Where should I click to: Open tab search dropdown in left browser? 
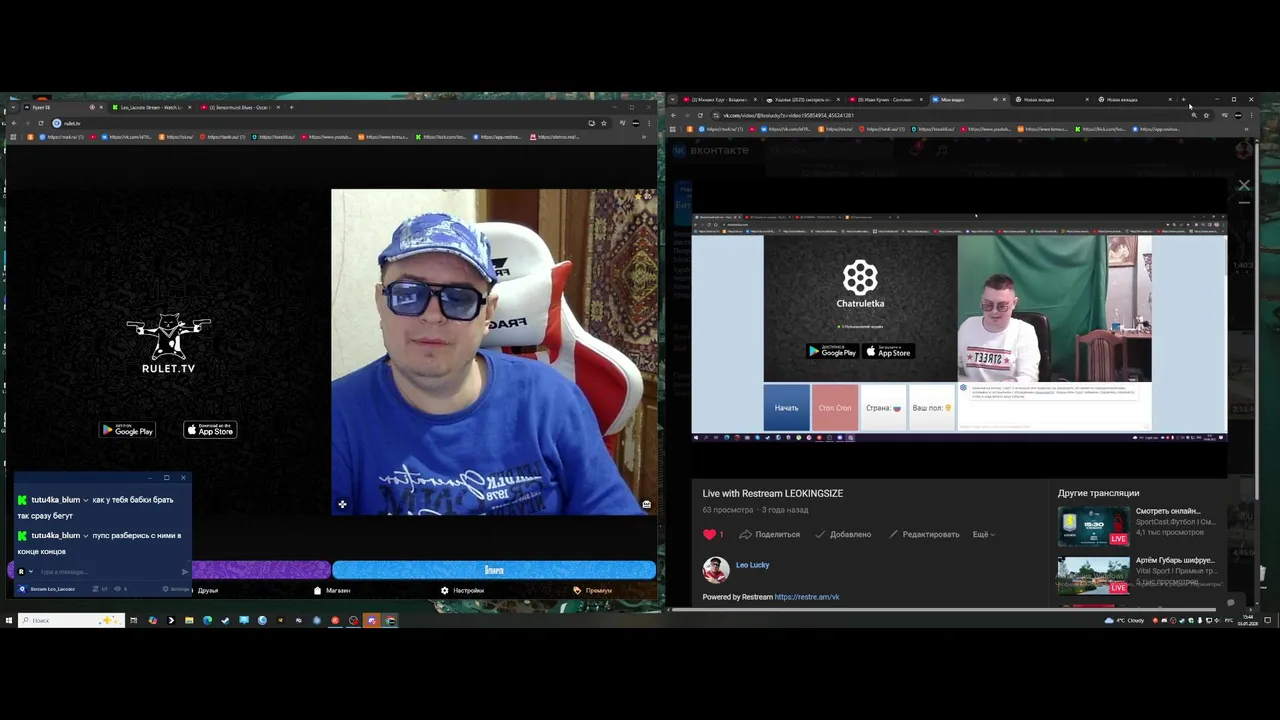12,107
